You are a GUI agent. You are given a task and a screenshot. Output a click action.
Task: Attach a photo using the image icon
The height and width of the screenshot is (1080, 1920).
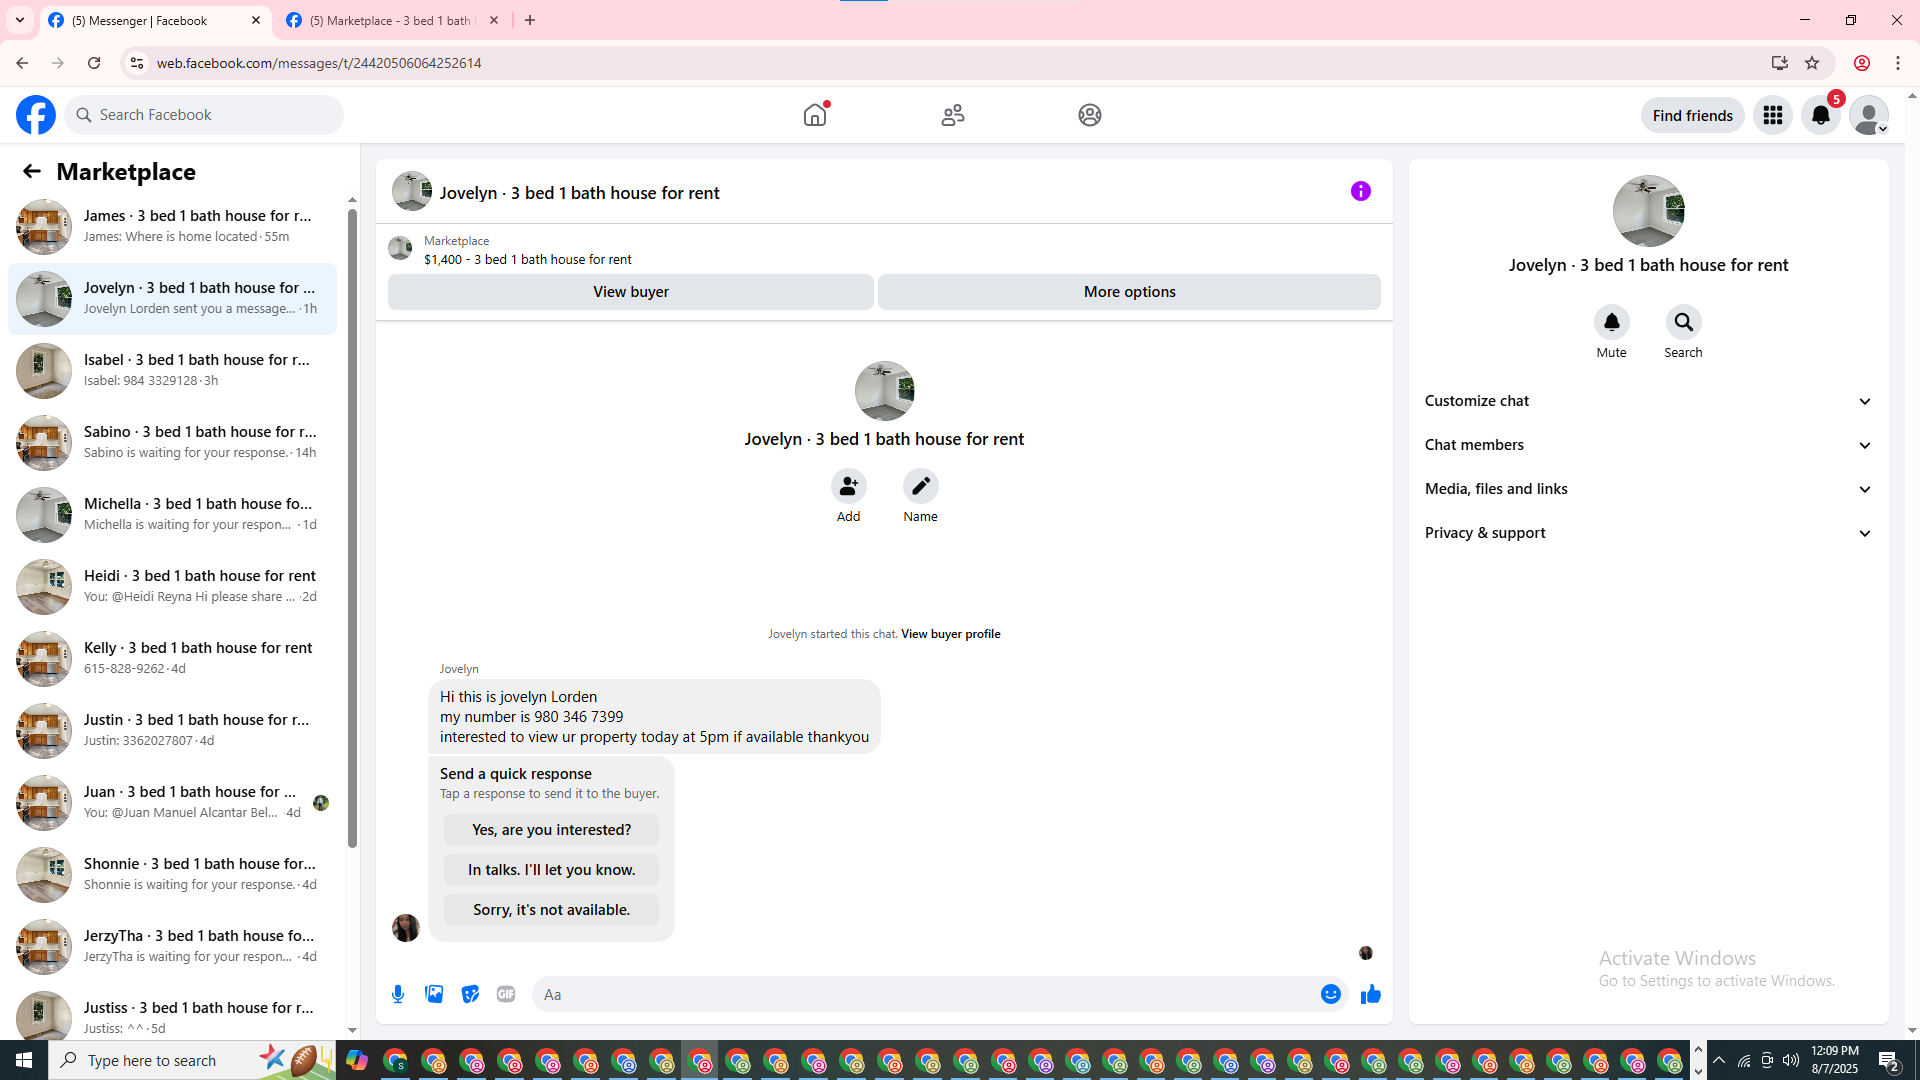(x=434, y=994)
